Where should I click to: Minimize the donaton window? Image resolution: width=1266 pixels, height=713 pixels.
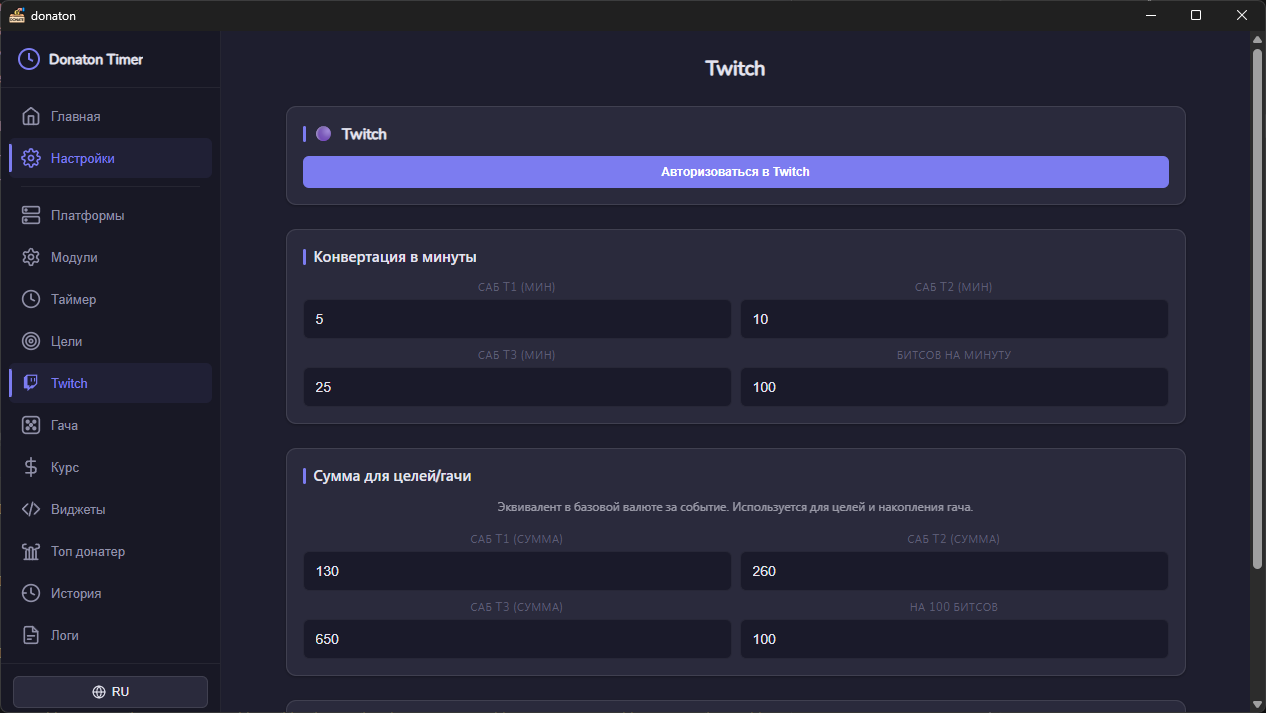[x=1150, y=15]
